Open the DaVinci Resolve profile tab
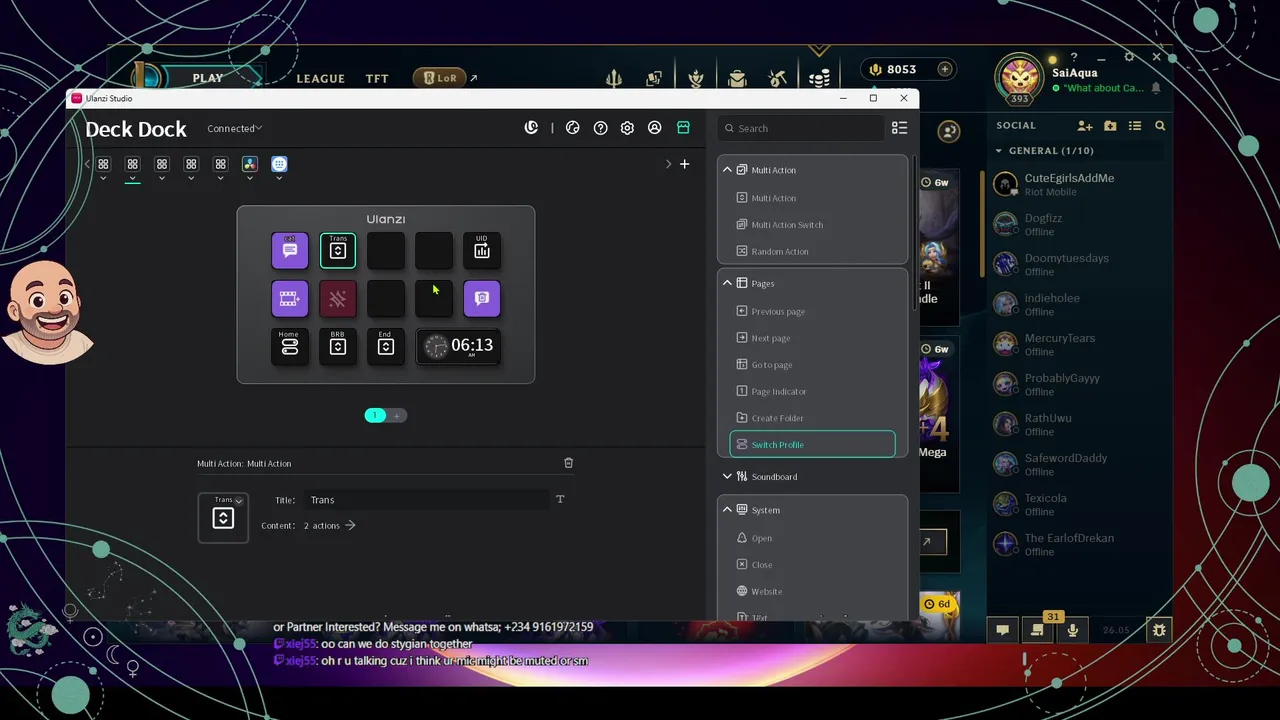The image size is (1280, 720). pos(250,164)
